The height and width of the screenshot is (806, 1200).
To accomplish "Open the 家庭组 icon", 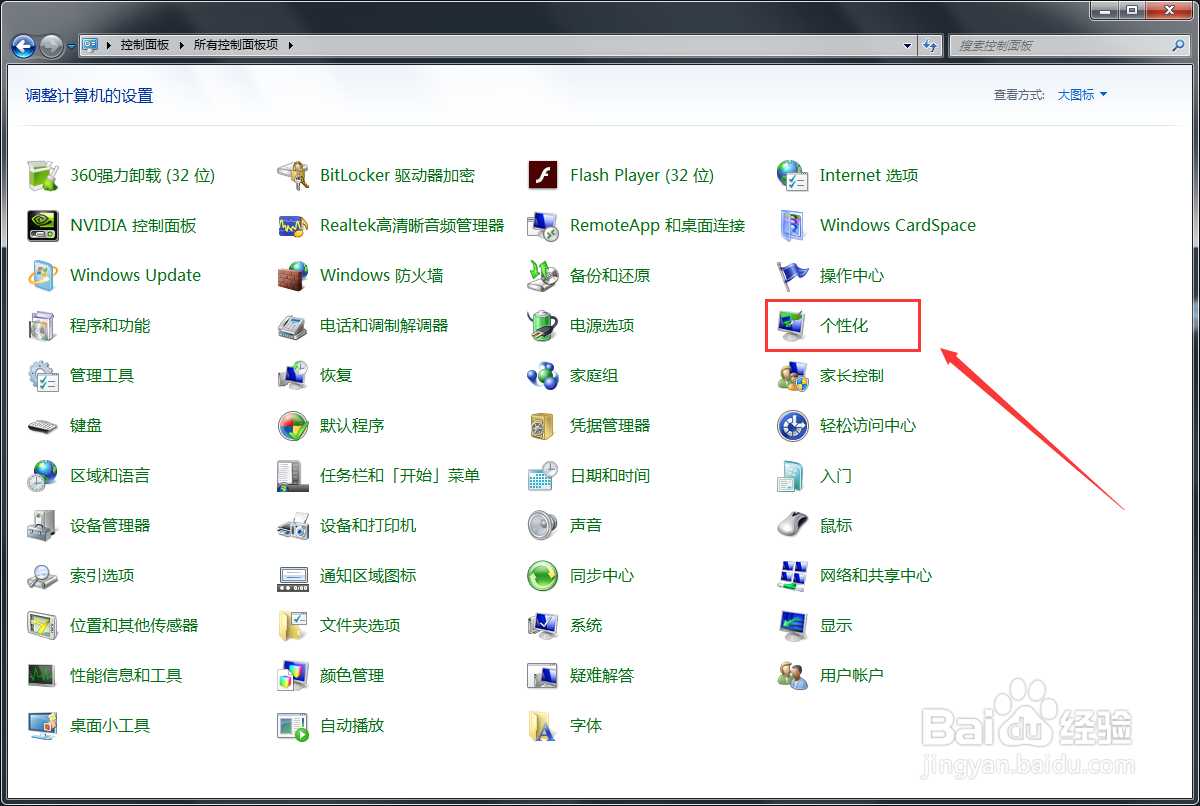I will pos(543,375).
